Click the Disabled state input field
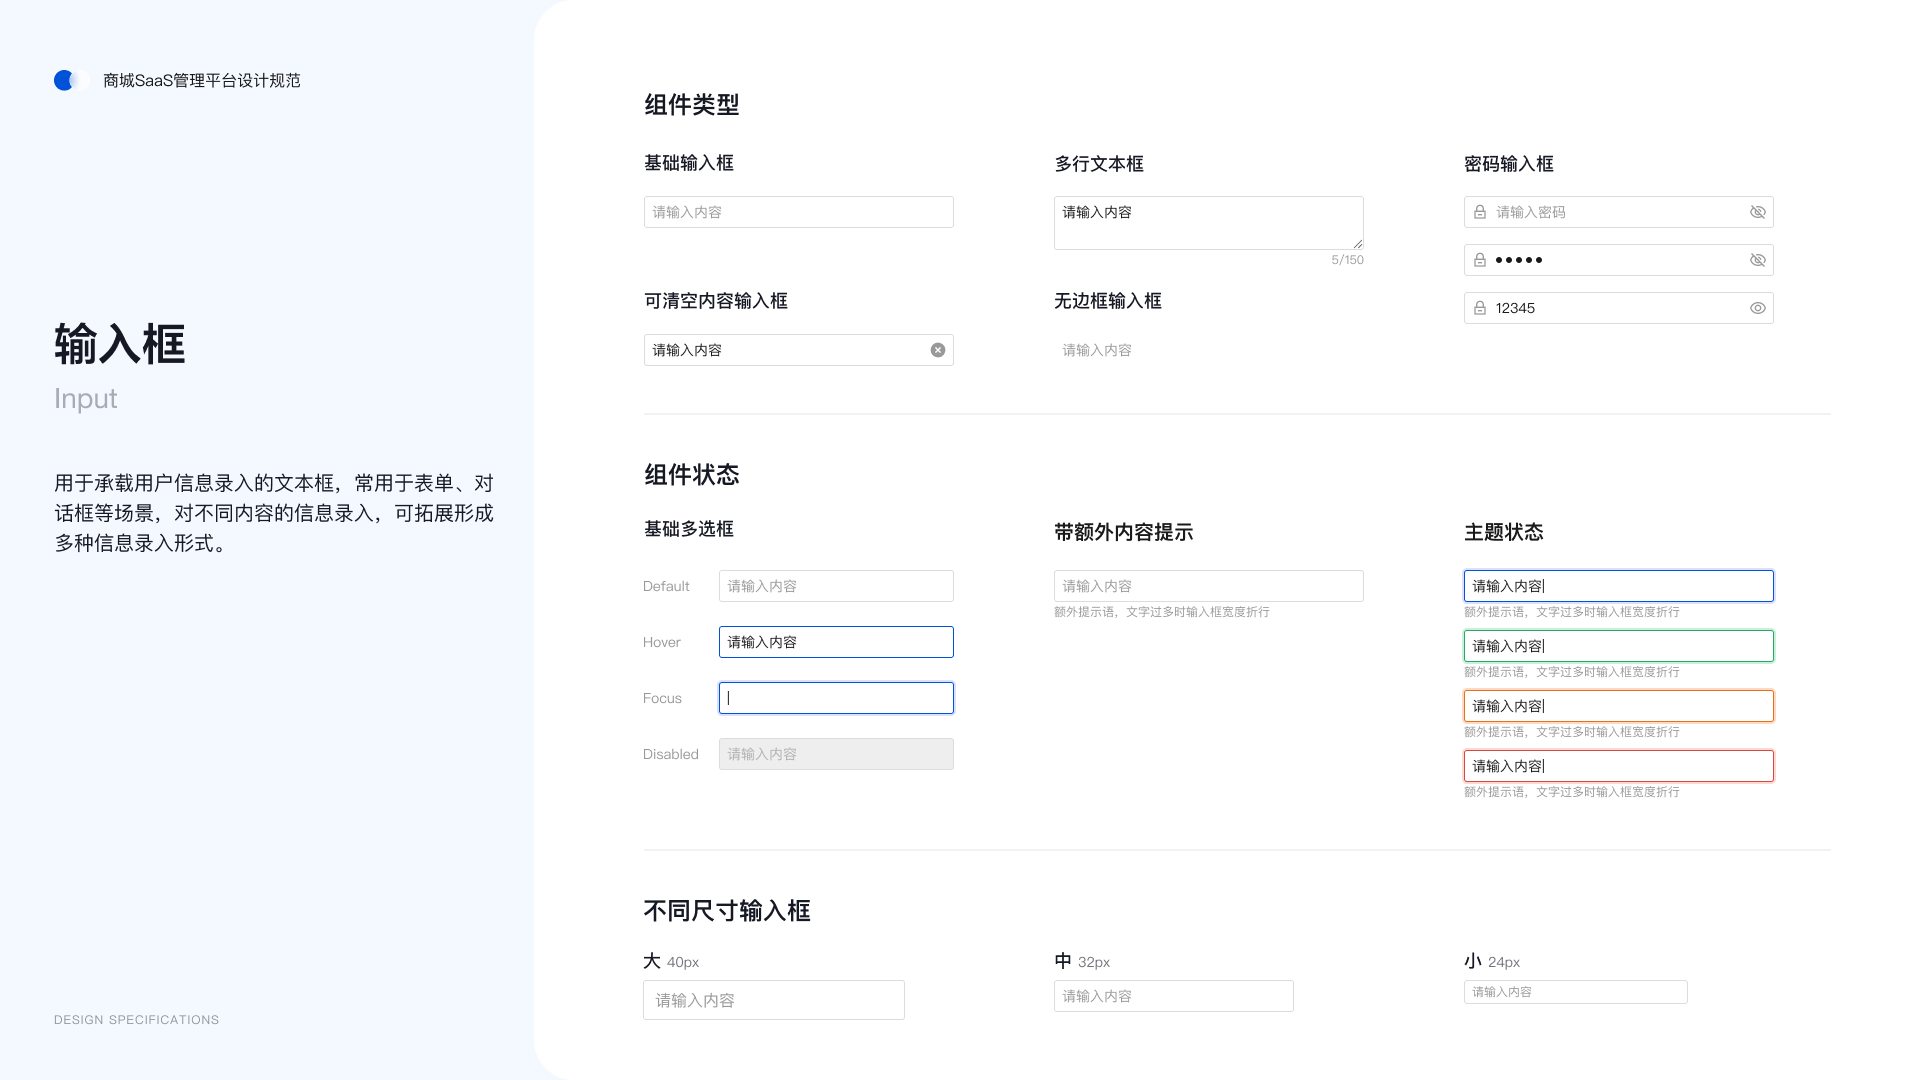 [x=836, y=754]
